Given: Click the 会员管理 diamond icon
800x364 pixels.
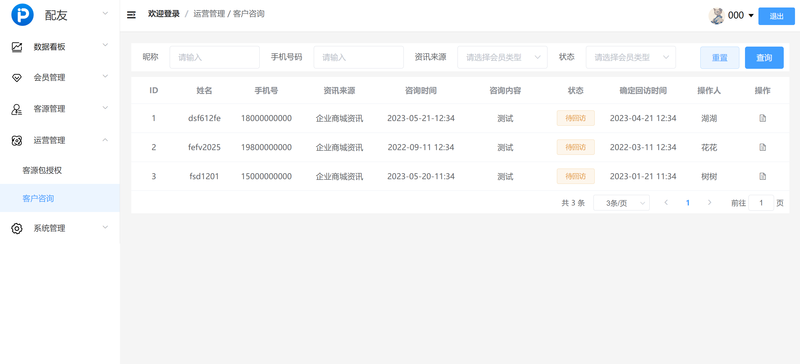Looking at the screenshot, I should point(17,78).
